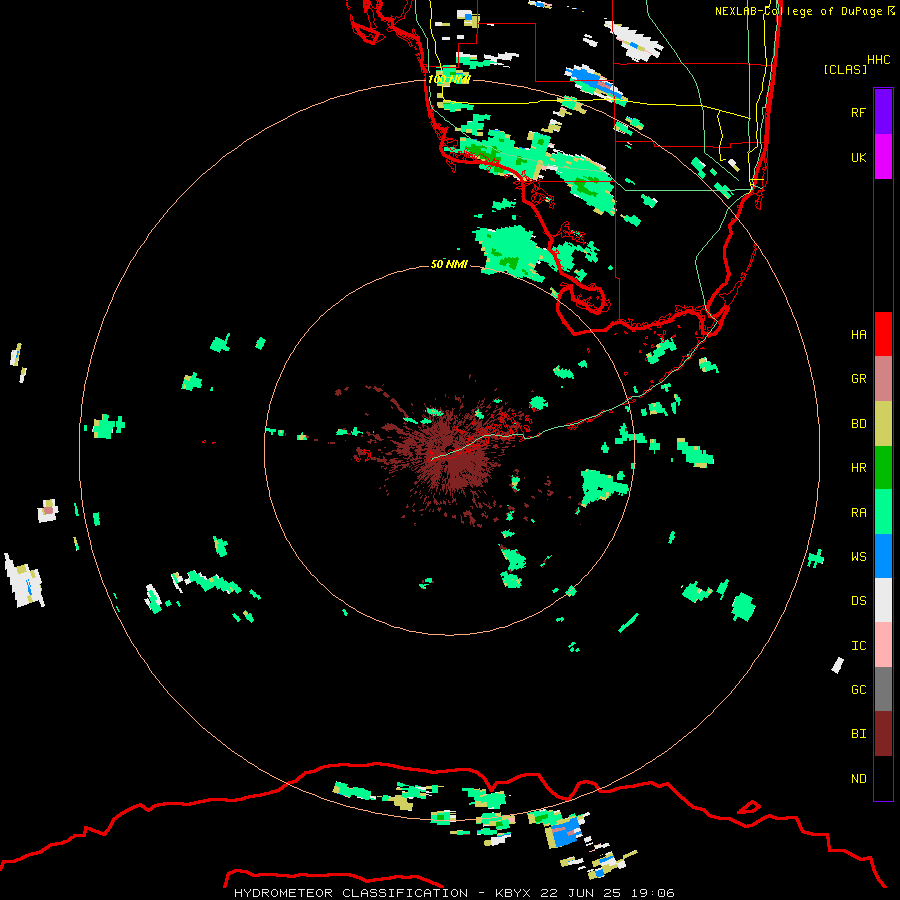Click the DS white legend swatch
This screenshot has width=900, height=900.
pyautogui.click(x=883, y=600)
